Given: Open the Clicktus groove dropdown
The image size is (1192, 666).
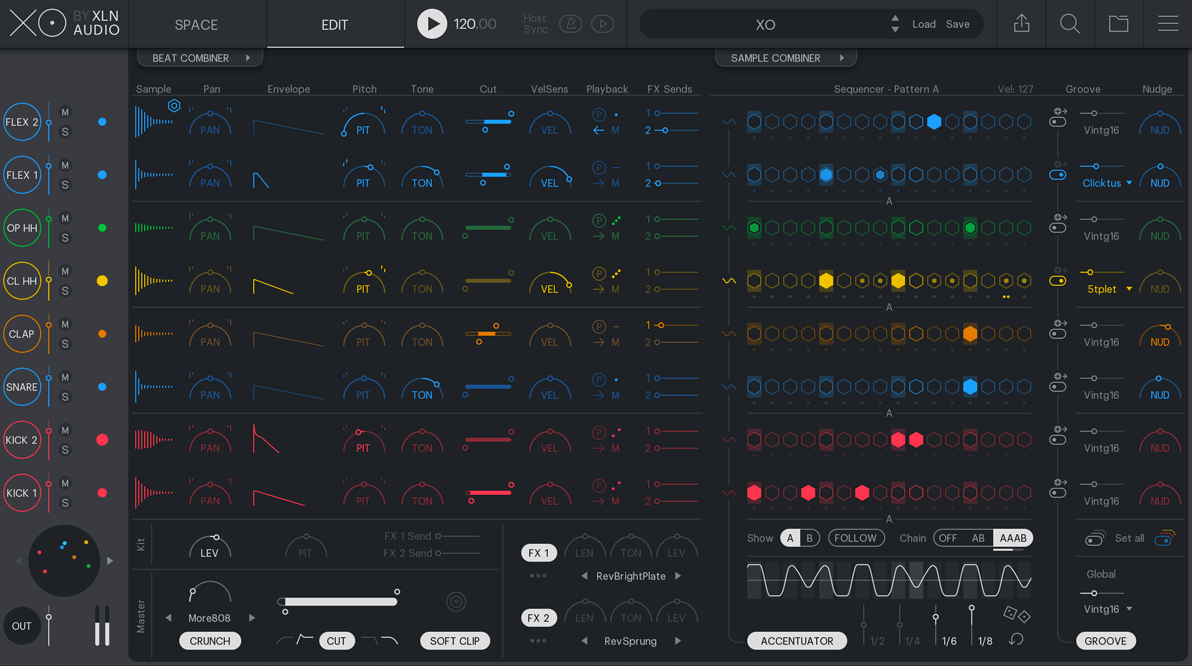Looking at the screenshot, I should 1107,183.
